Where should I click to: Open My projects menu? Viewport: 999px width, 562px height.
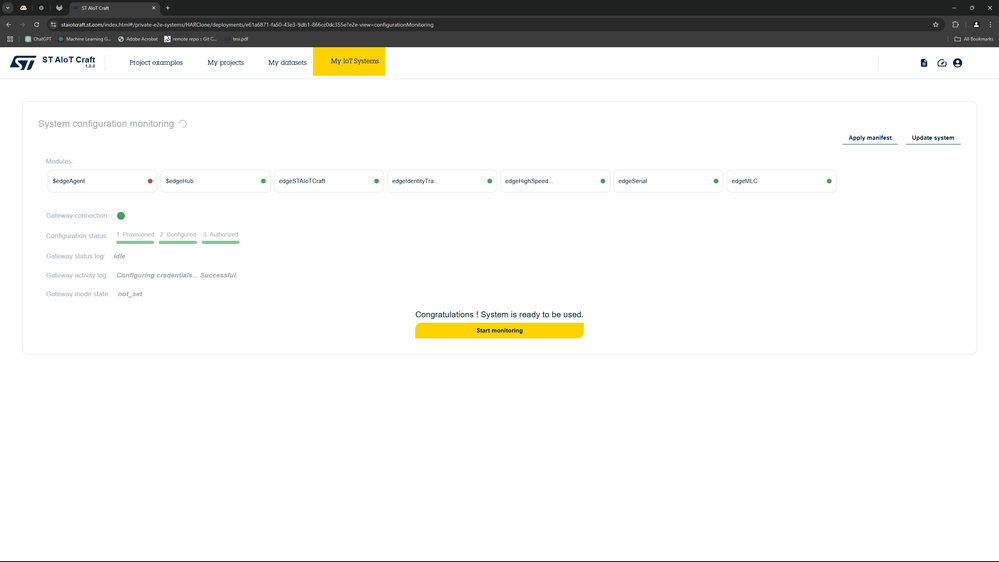(x=226, y=62)
